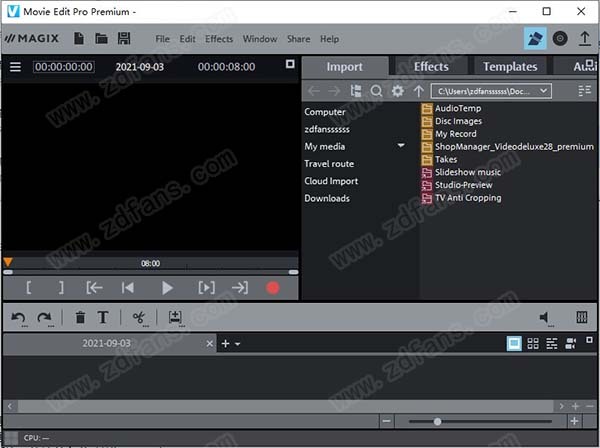Click the Redo arrow icon
600x448 pixels.
coord(45,318)
